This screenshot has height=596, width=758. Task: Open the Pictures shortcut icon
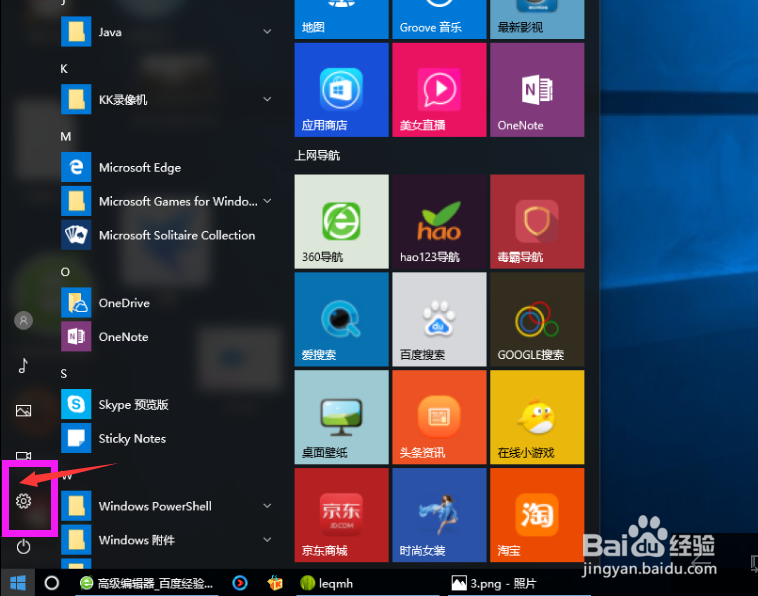tap(23, 411)
